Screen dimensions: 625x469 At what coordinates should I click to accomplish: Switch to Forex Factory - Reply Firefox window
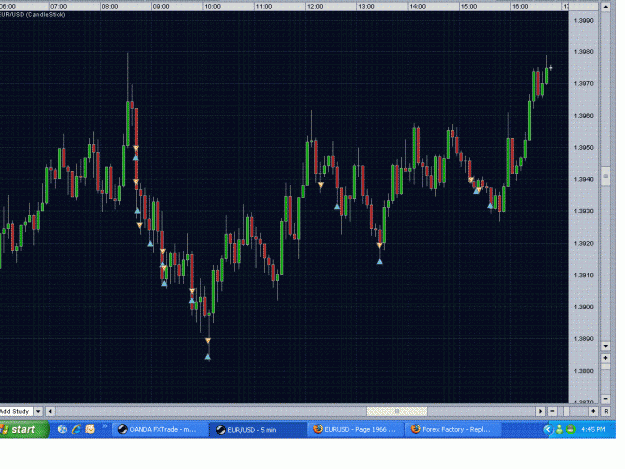453,430
